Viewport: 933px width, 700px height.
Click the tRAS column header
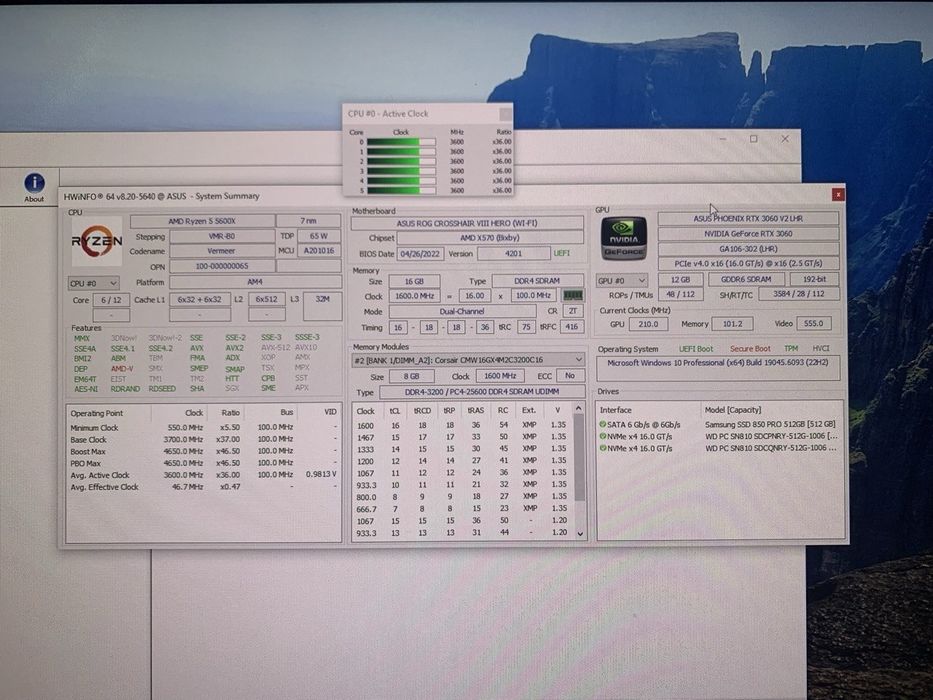coord(475,410)
